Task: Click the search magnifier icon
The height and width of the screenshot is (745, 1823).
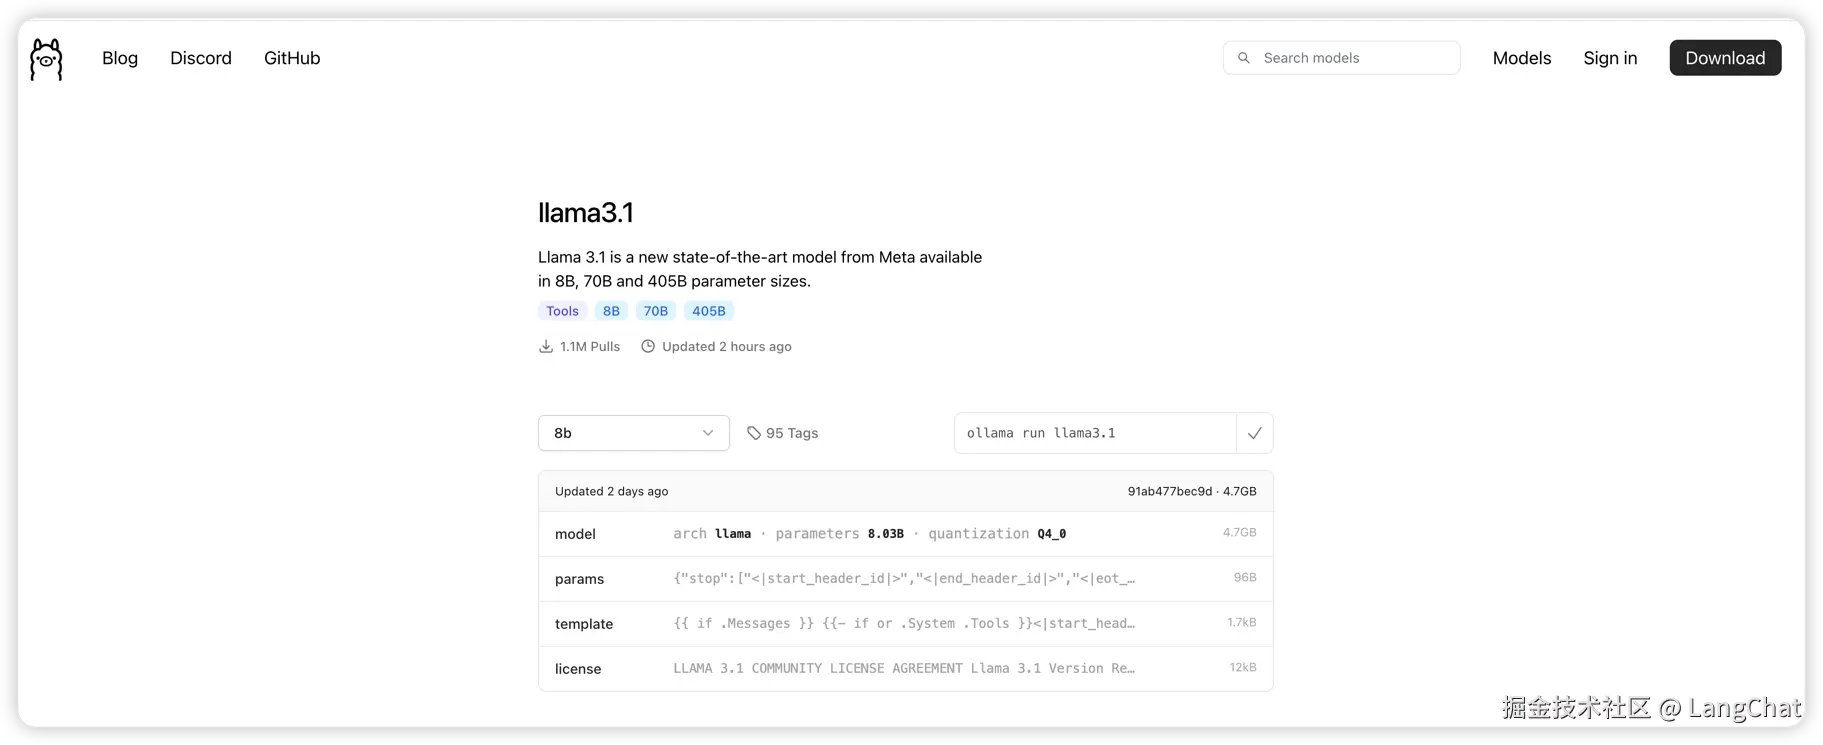Action: (x=1244, y=58)
